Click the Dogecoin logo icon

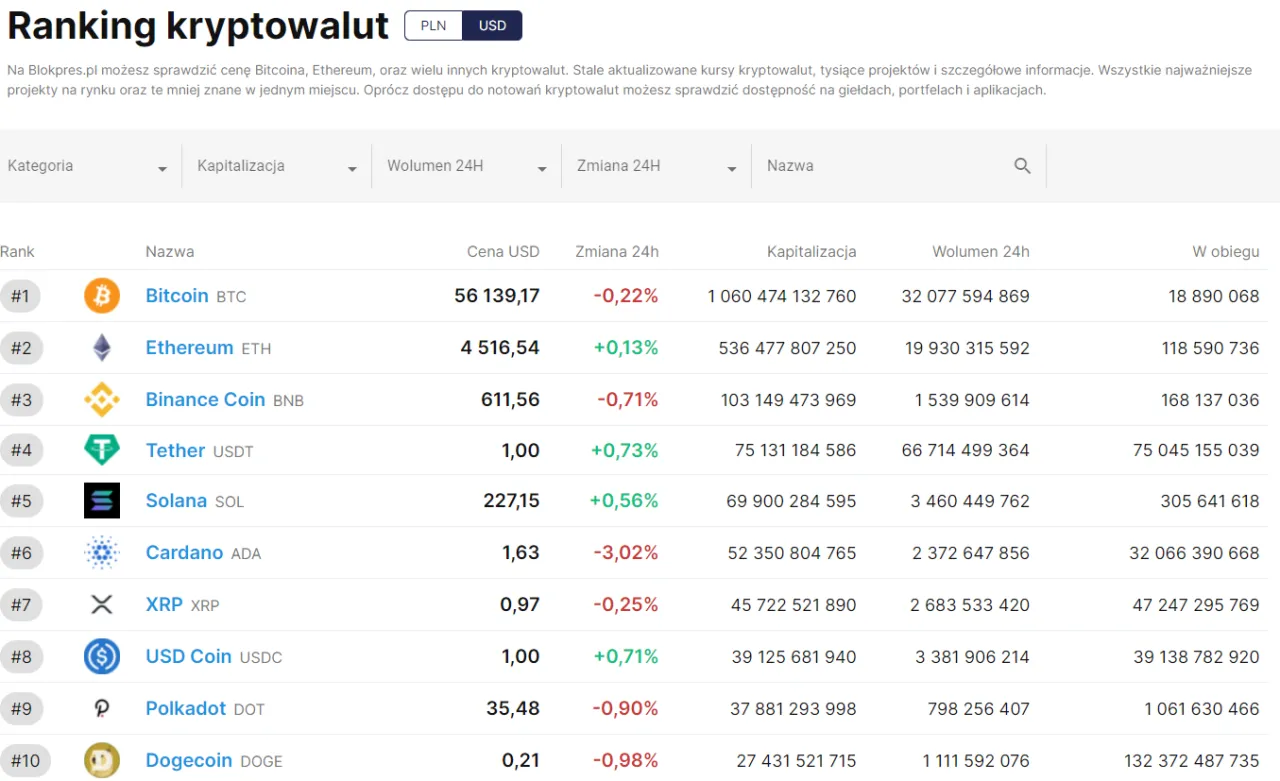101,760
